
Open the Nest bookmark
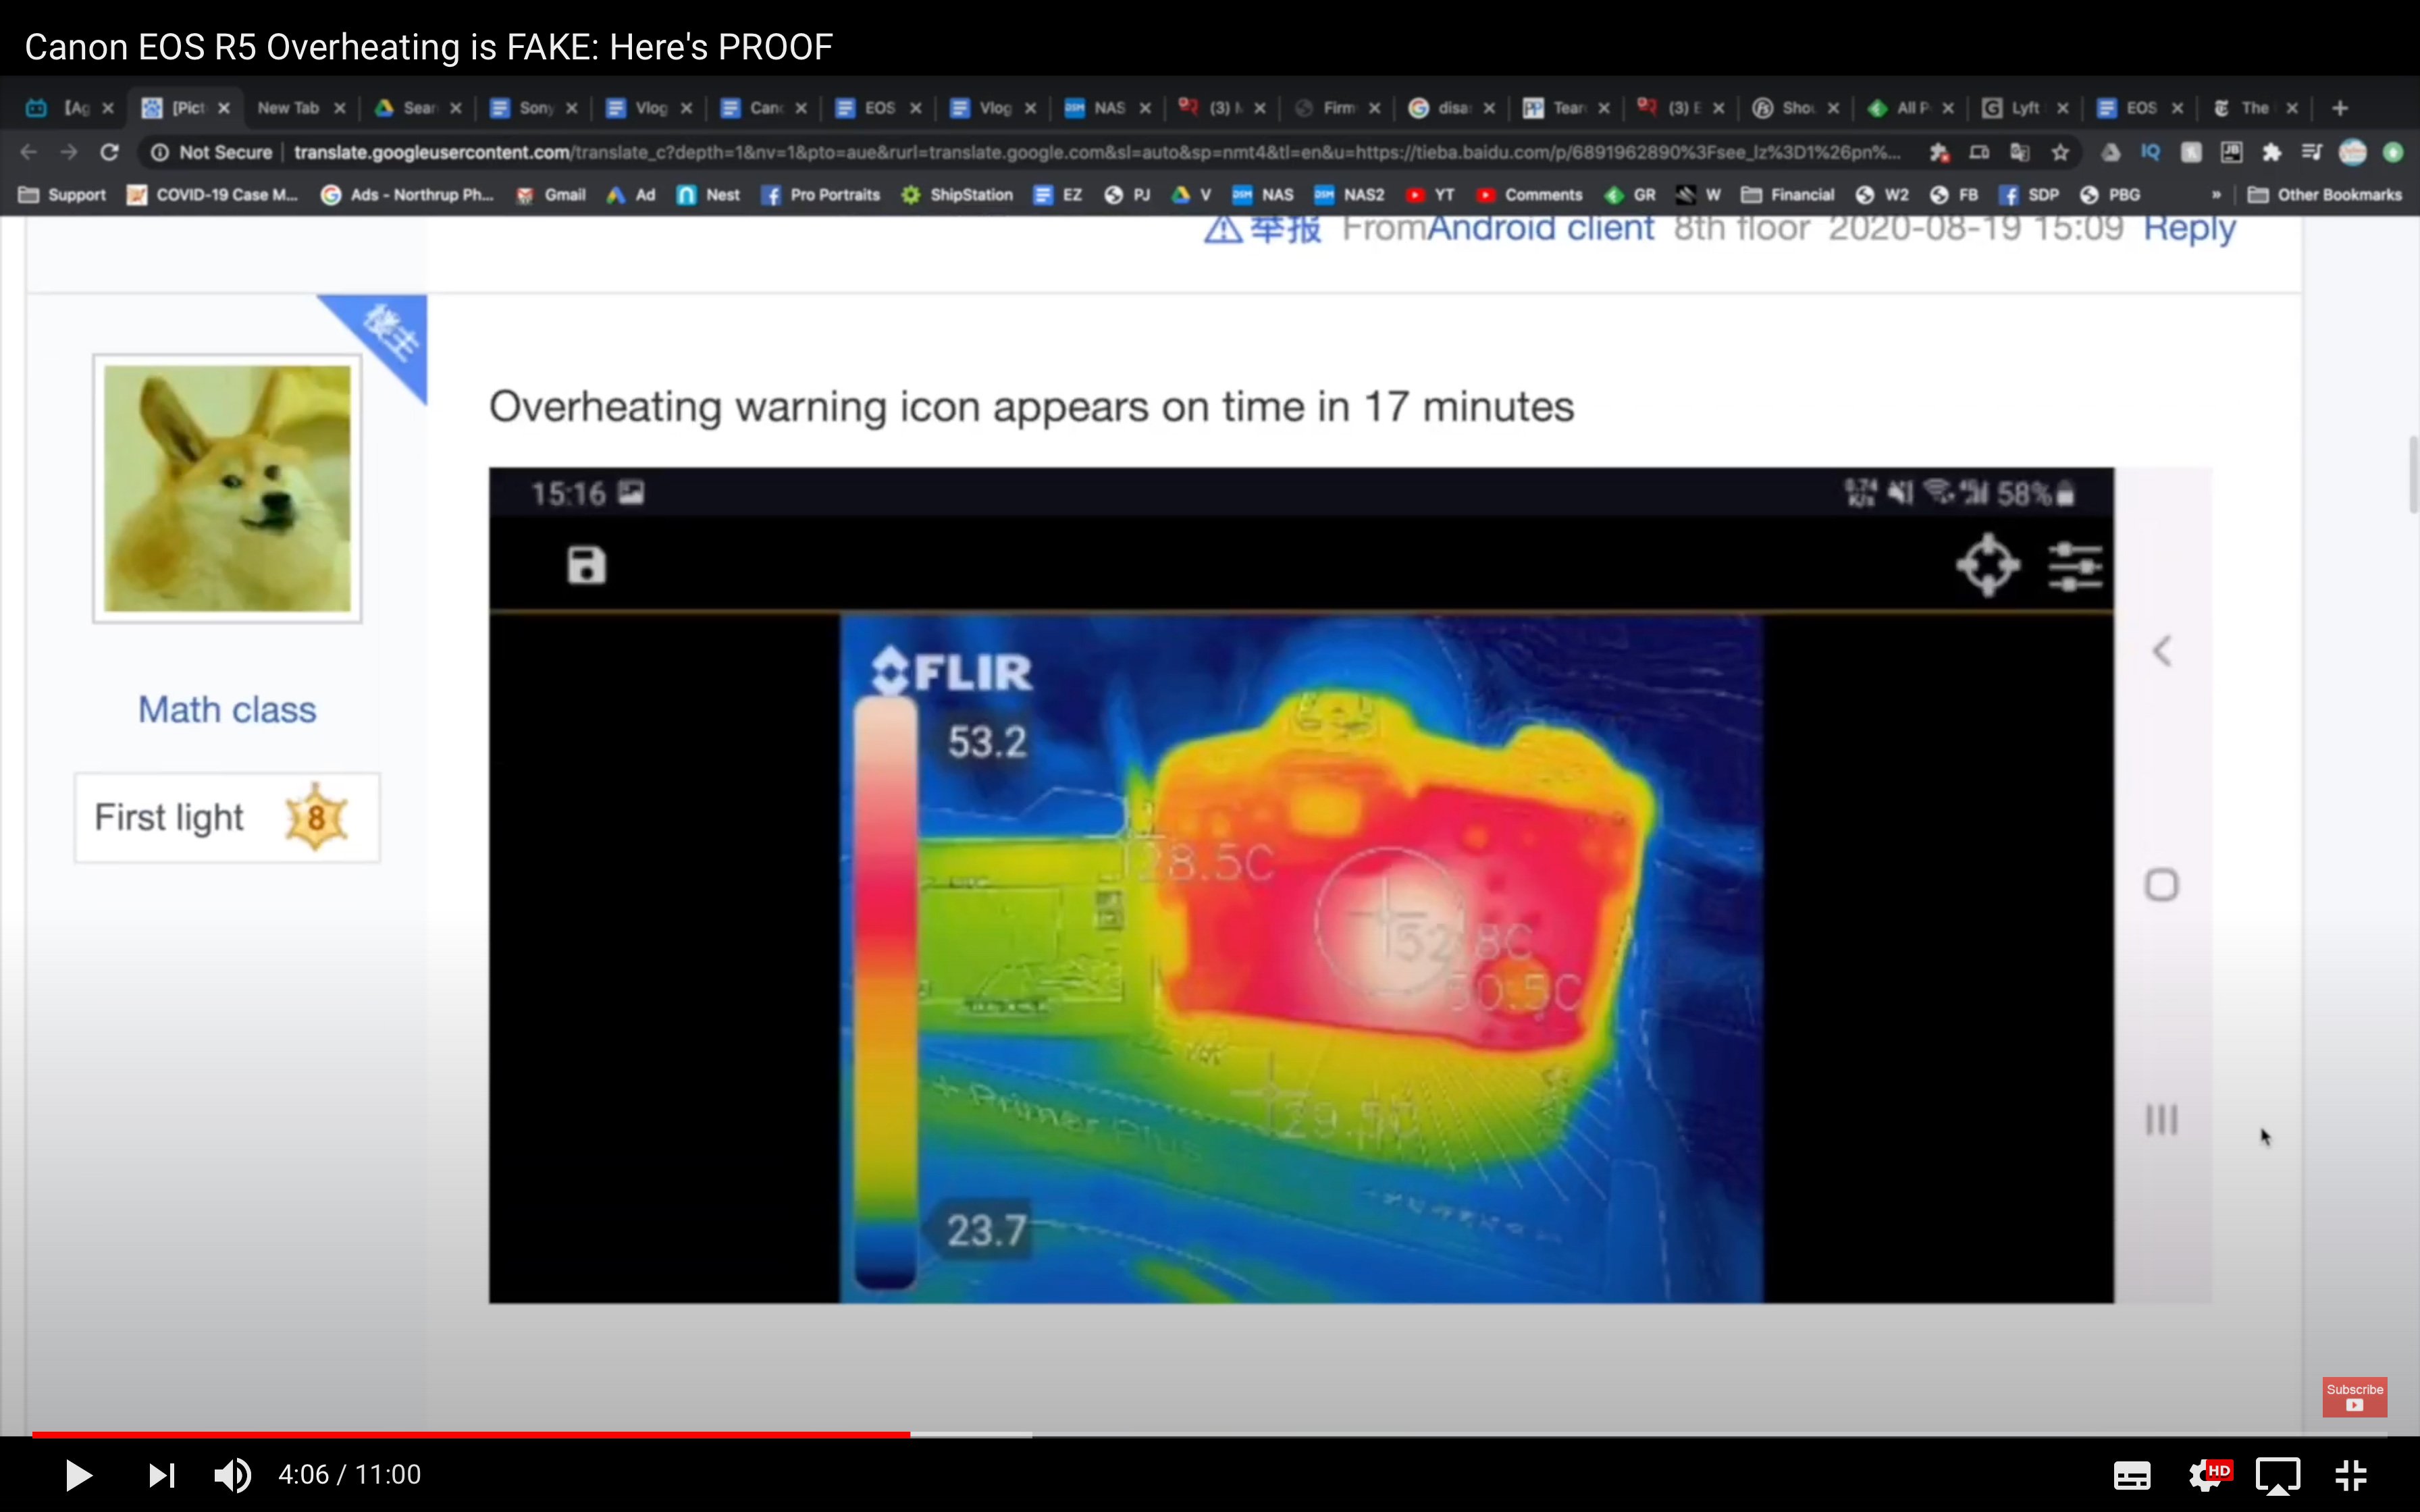point(709,195)
